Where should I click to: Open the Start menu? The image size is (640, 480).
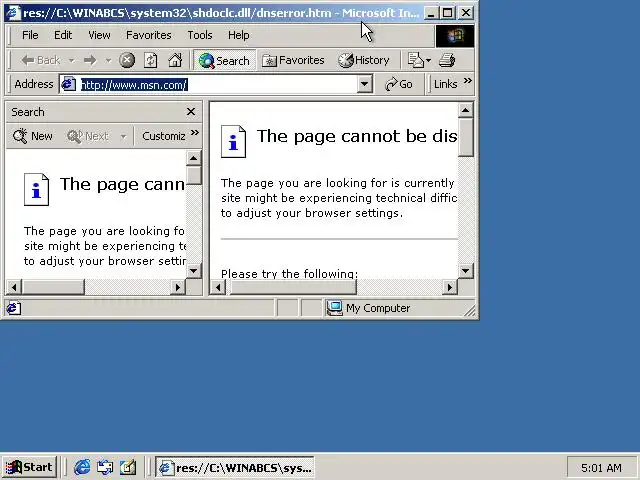[x=29, y=467]
